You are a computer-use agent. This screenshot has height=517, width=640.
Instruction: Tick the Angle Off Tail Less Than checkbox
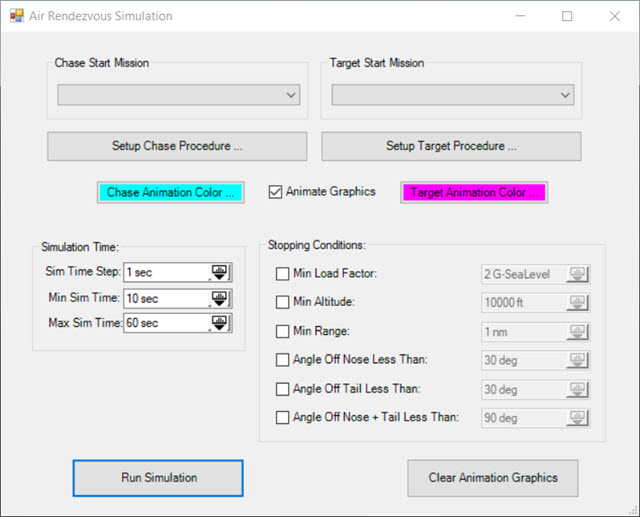(x=282, y=389)
